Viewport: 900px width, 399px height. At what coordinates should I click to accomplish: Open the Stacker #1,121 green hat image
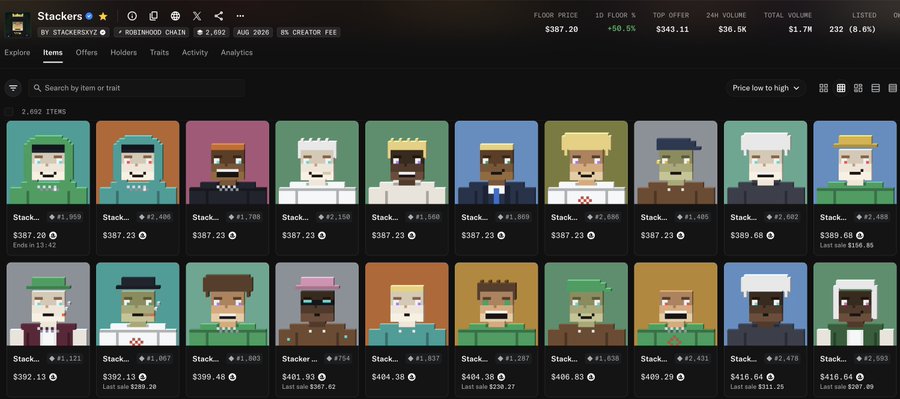tap(48, 304)
